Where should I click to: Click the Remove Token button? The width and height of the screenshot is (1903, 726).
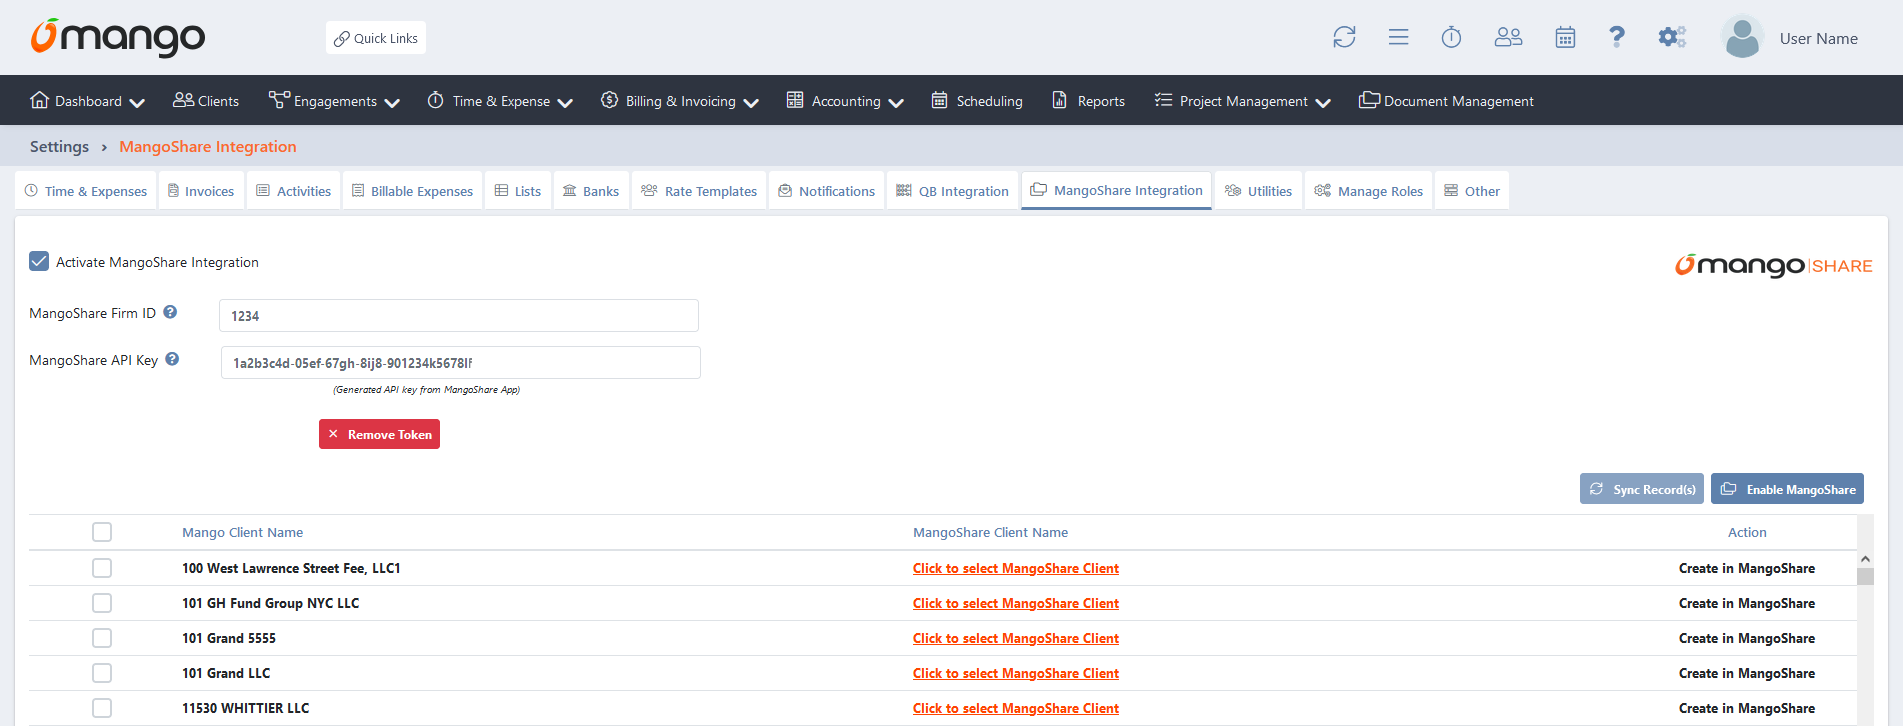coord(379,434)
